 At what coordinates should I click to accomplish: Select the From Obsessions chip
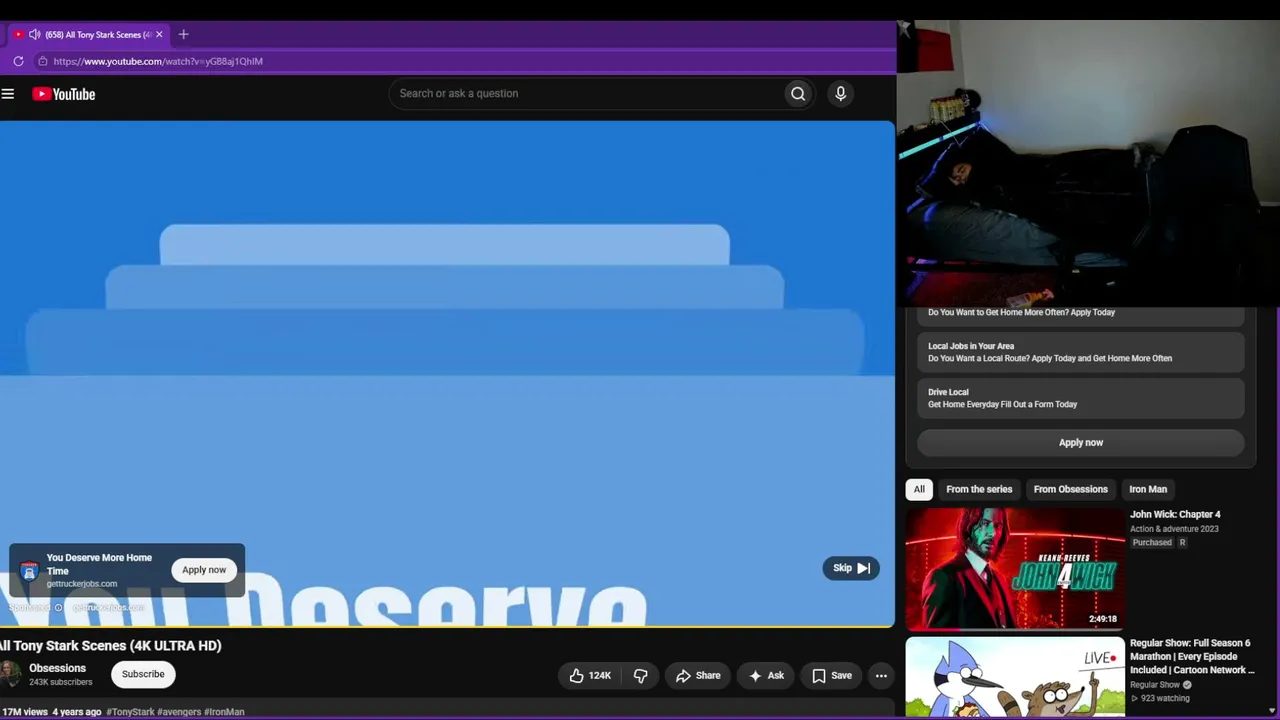(1071, 490)
